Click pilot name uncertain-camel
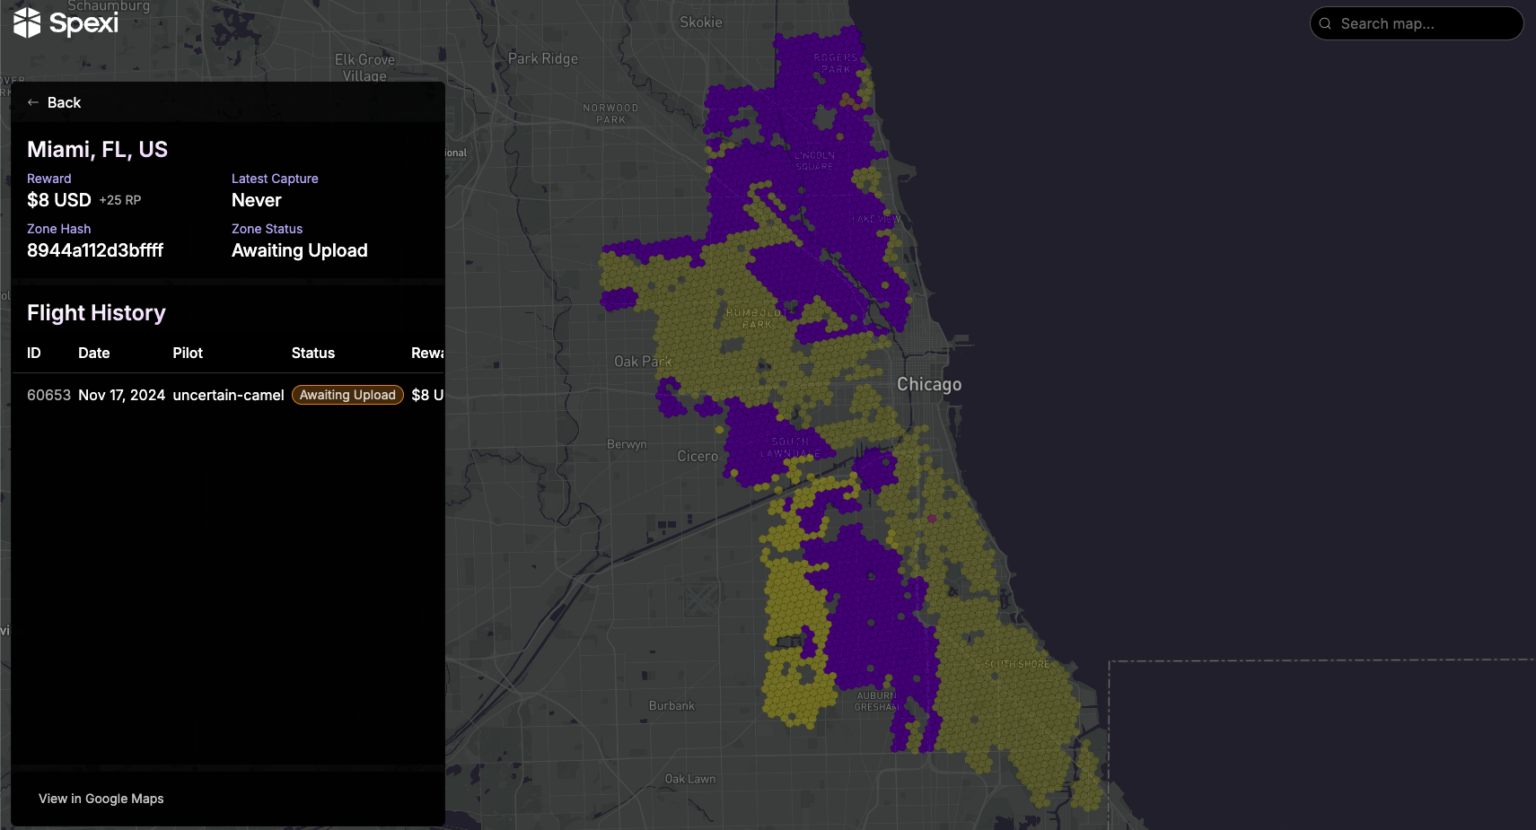1536x830 pixels. pos(228,395)
